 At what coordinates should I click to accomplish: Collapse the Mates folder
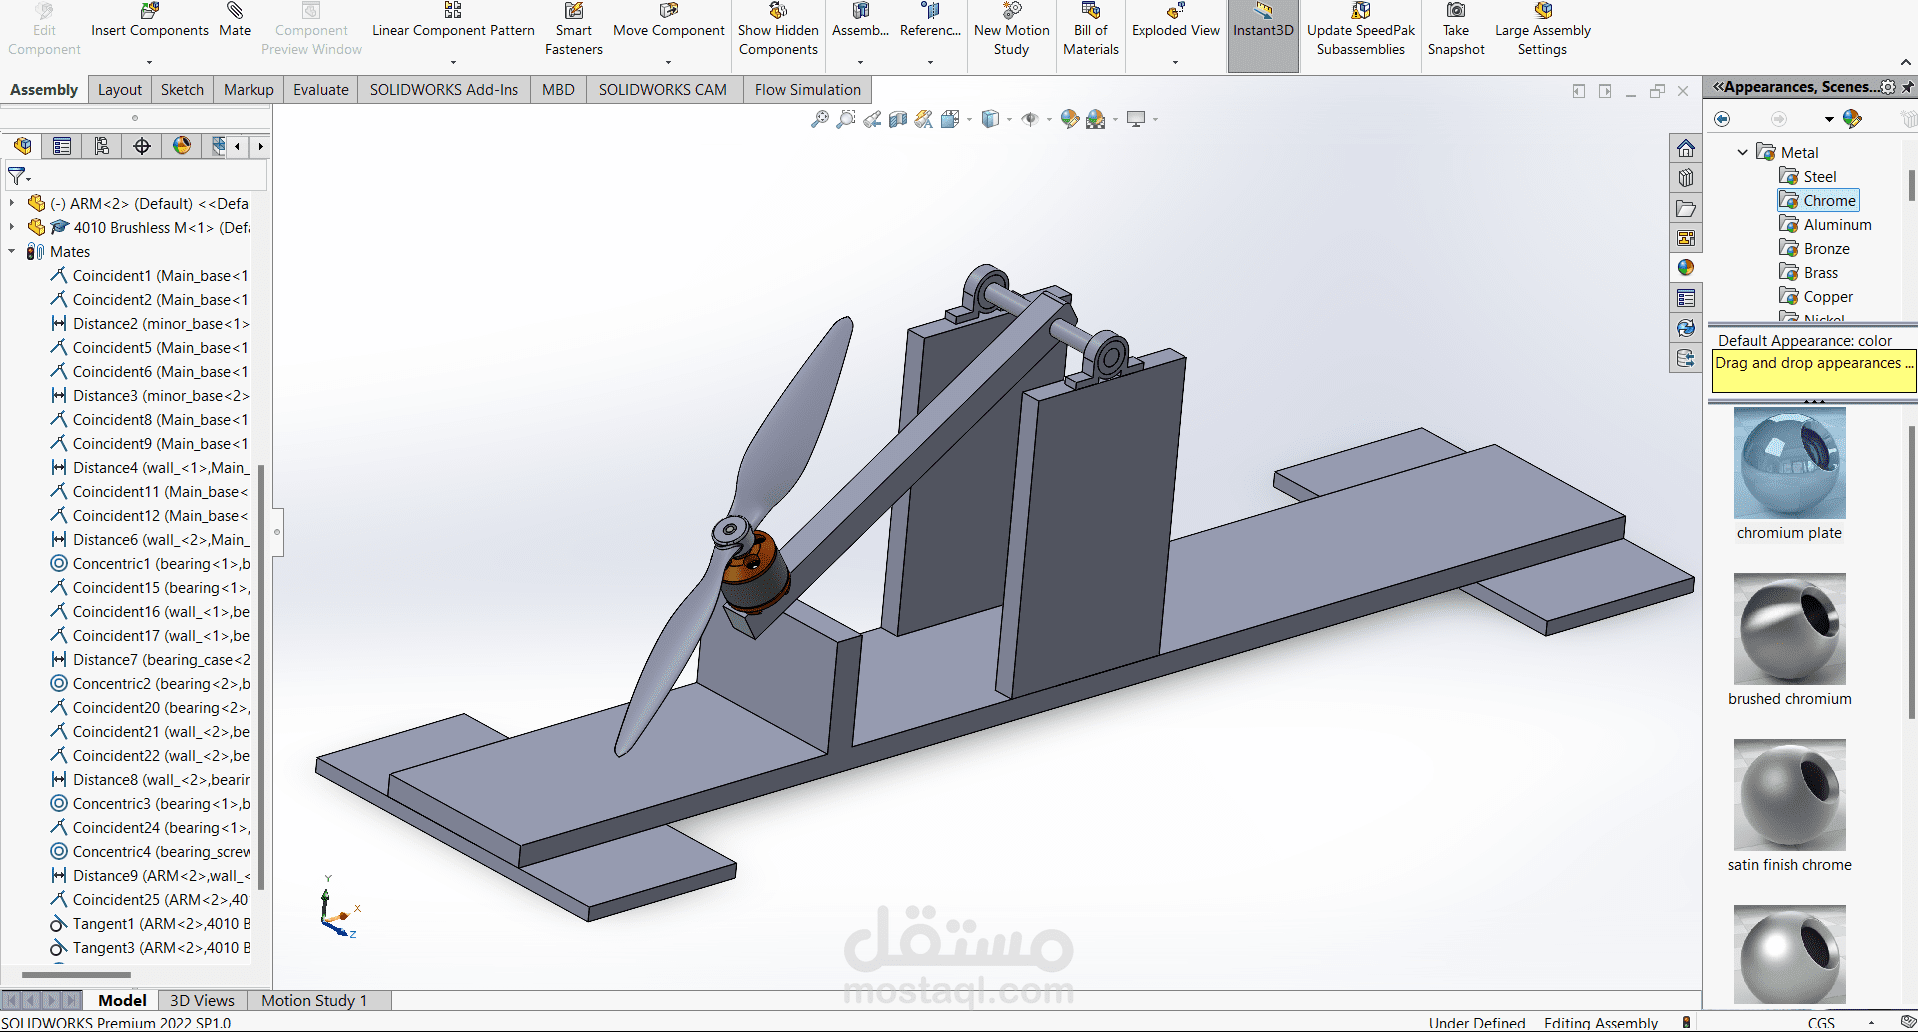[12, 251]
